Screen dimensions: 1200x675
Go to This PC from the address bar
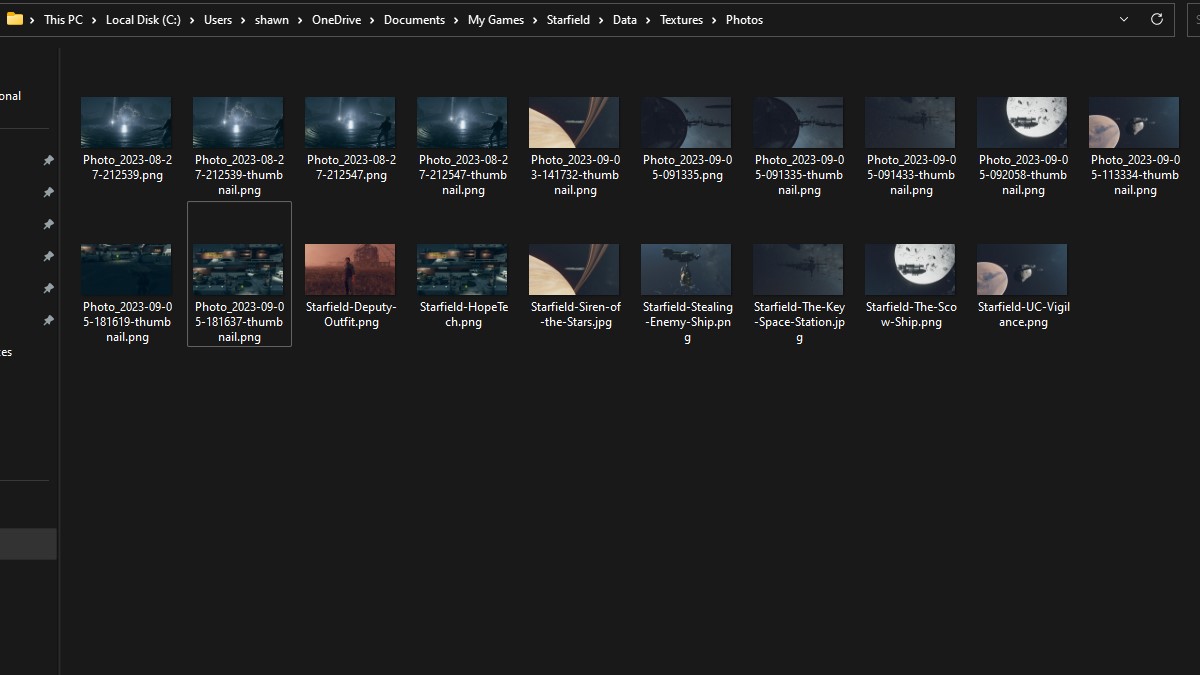(64, 19)
